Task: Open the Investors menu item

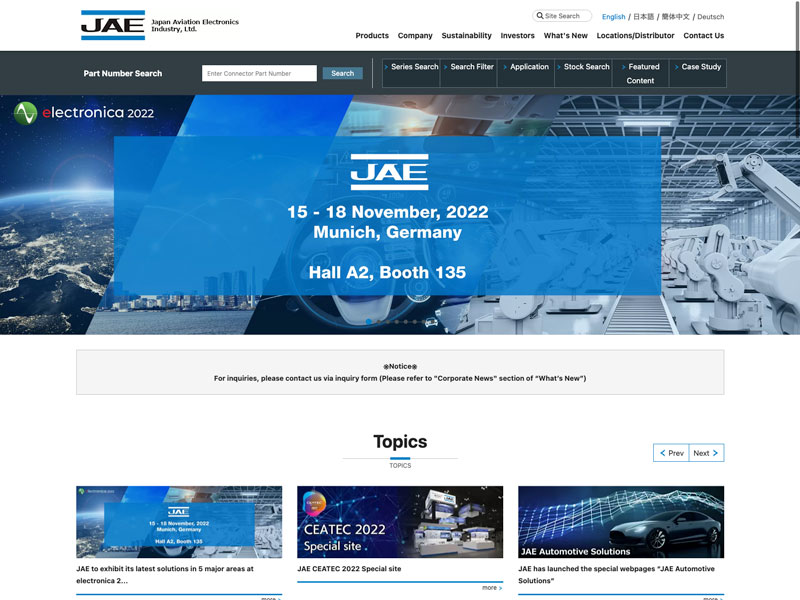Action: pyautogui.click(x=518, y=36)
